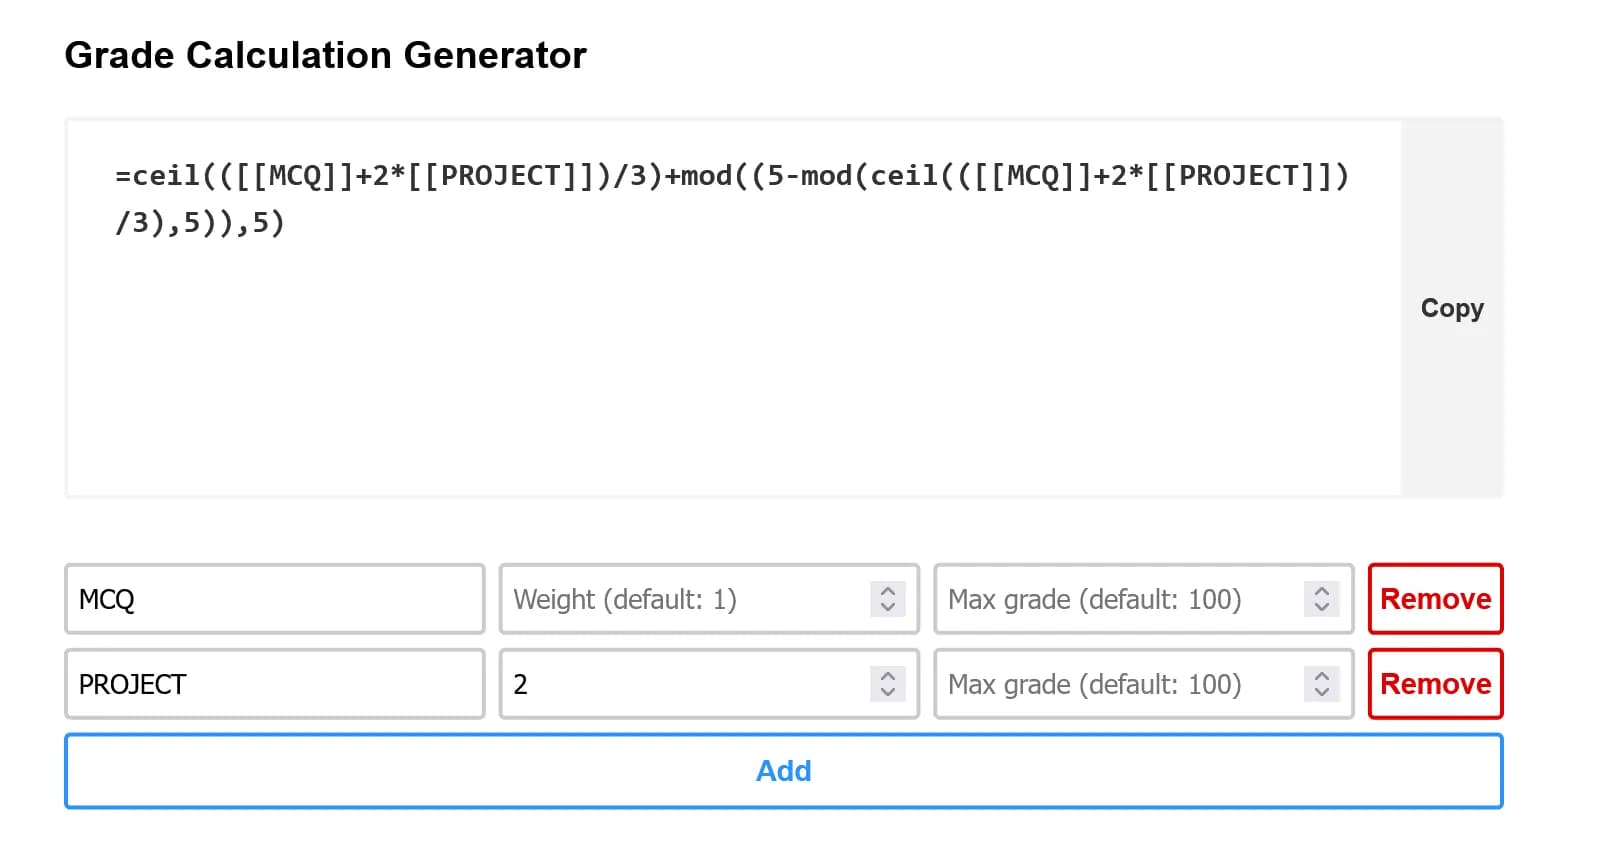Decrement MCQ max grade using down arrow

coord(1321,607)
